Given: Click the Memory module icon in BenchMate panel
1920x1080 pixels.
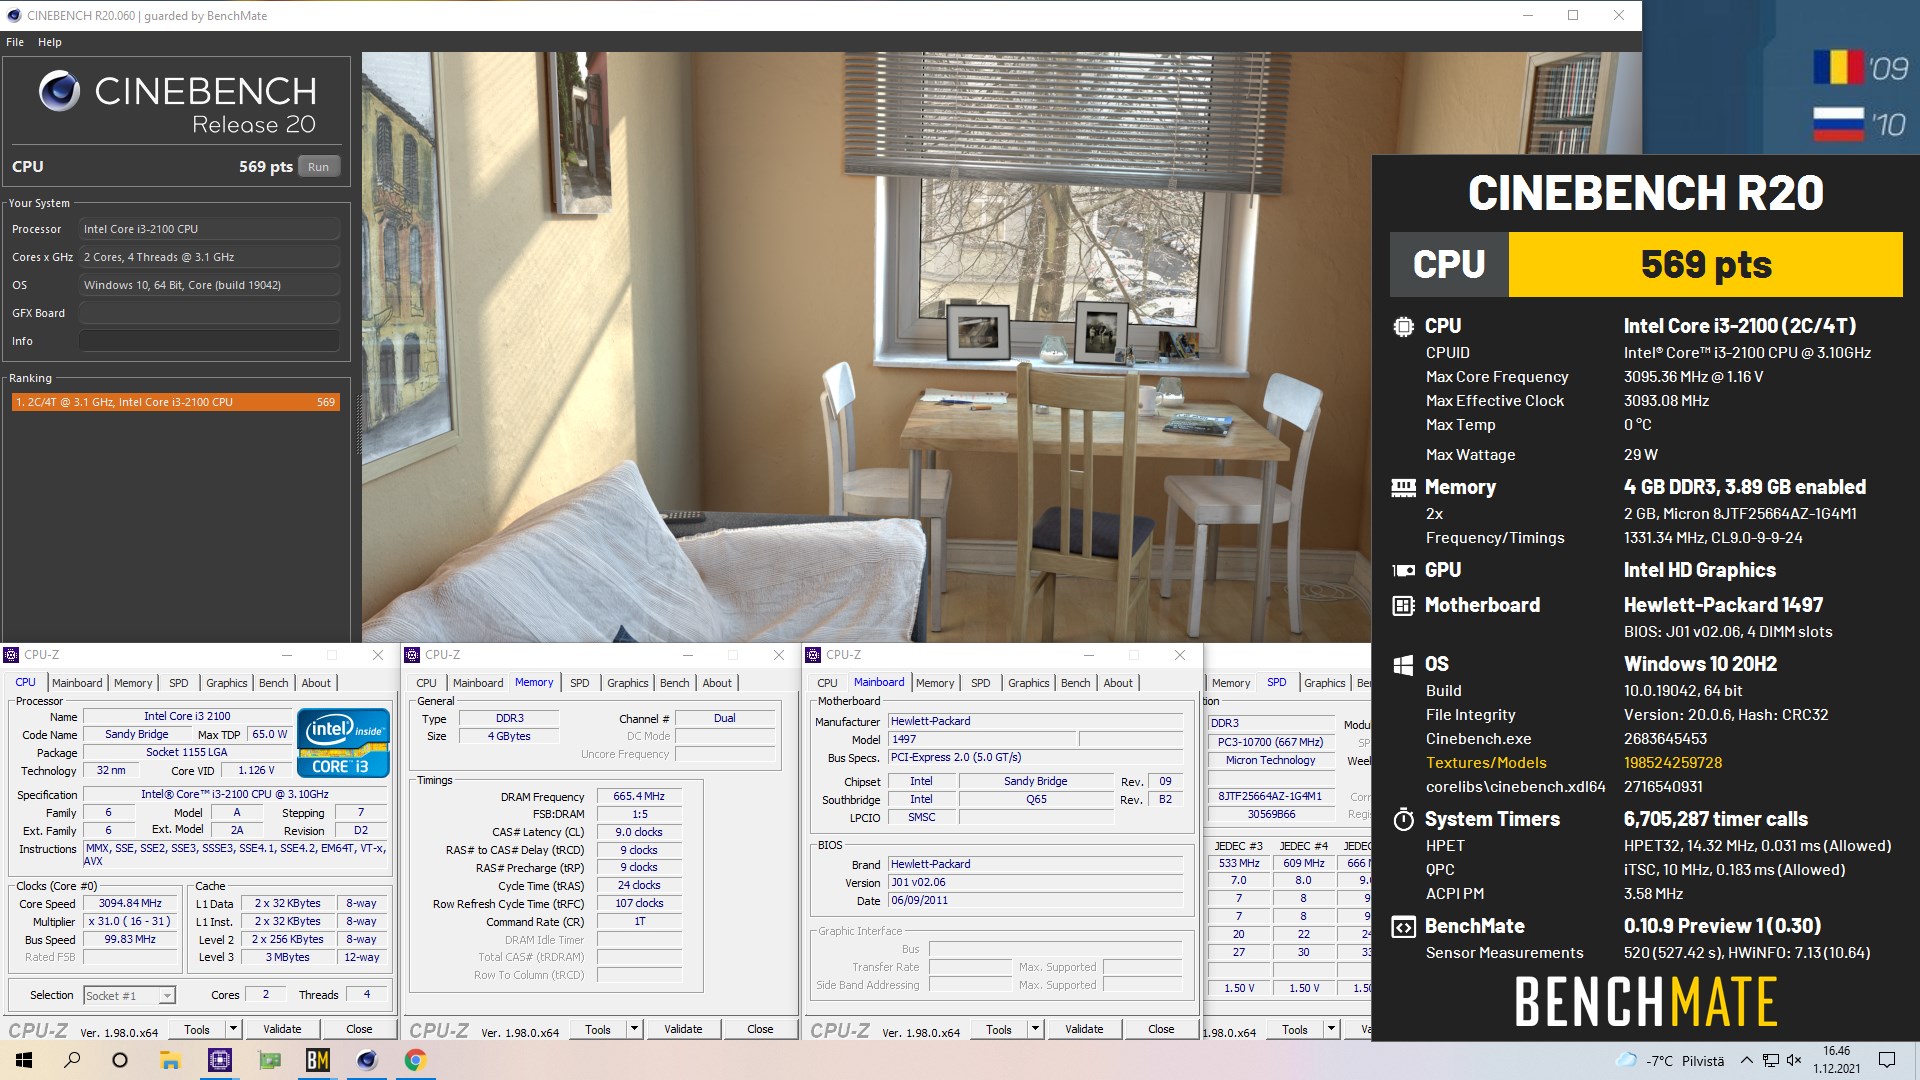Looking at the screenshot, I should tap(1403, 487).
